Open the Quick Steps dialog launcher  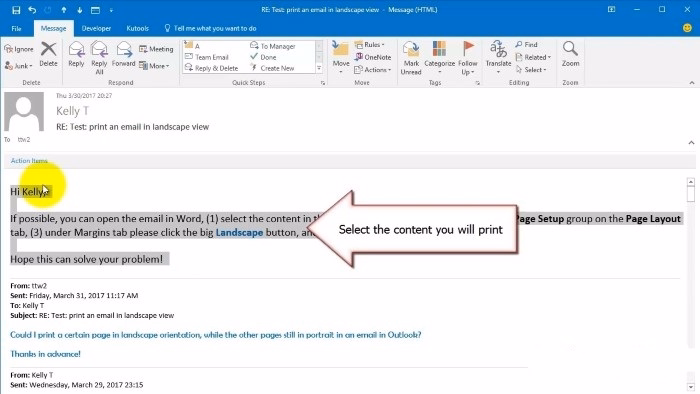coord(323,83)
